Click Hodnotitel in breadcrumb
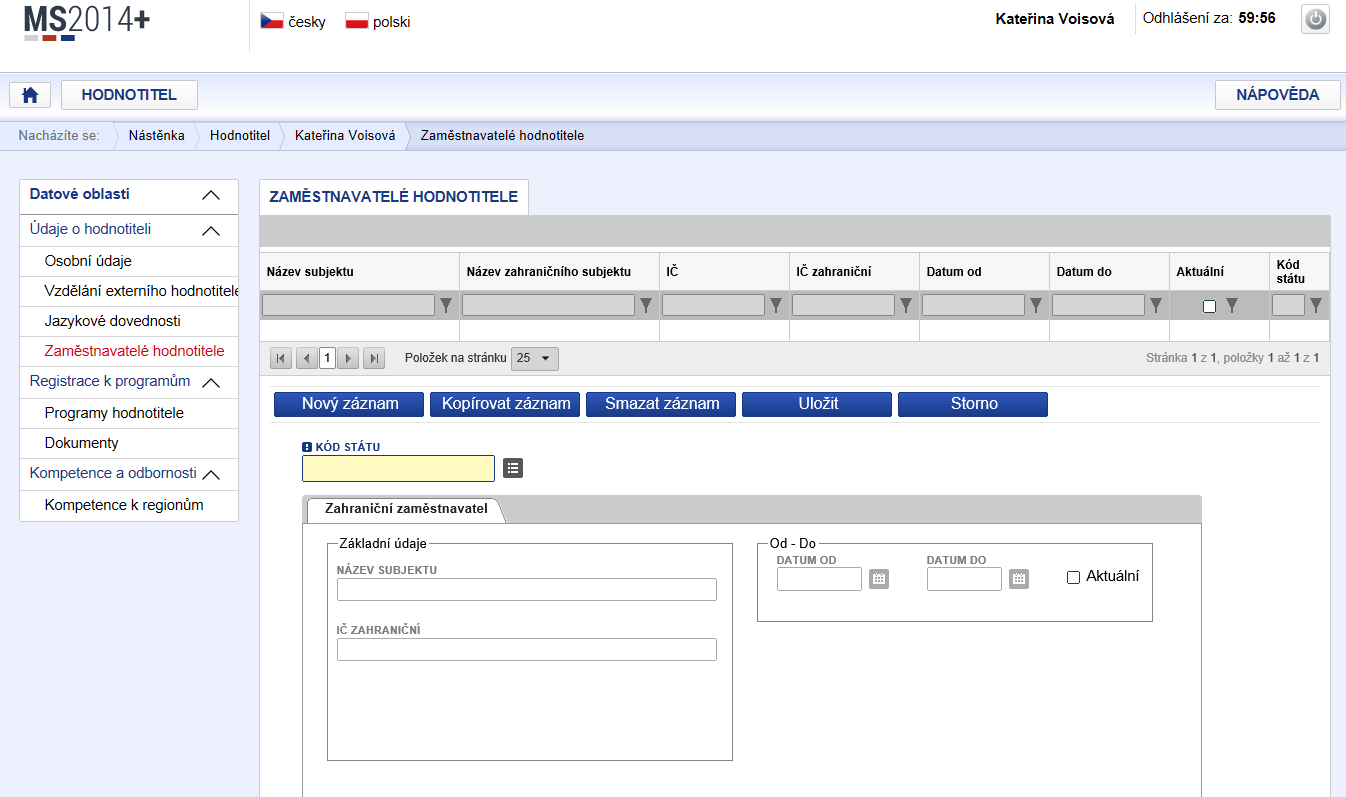This screenshot has width=1346, height=797. pos(240,136)
